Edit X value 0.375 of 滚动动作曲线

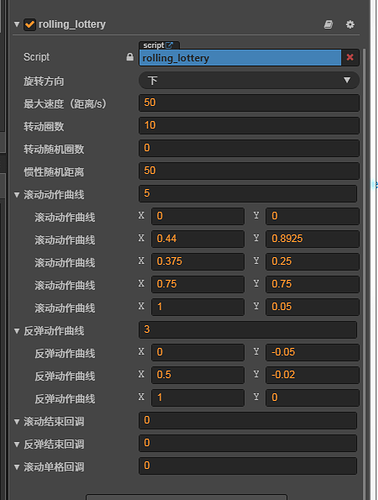coord(198,261)
